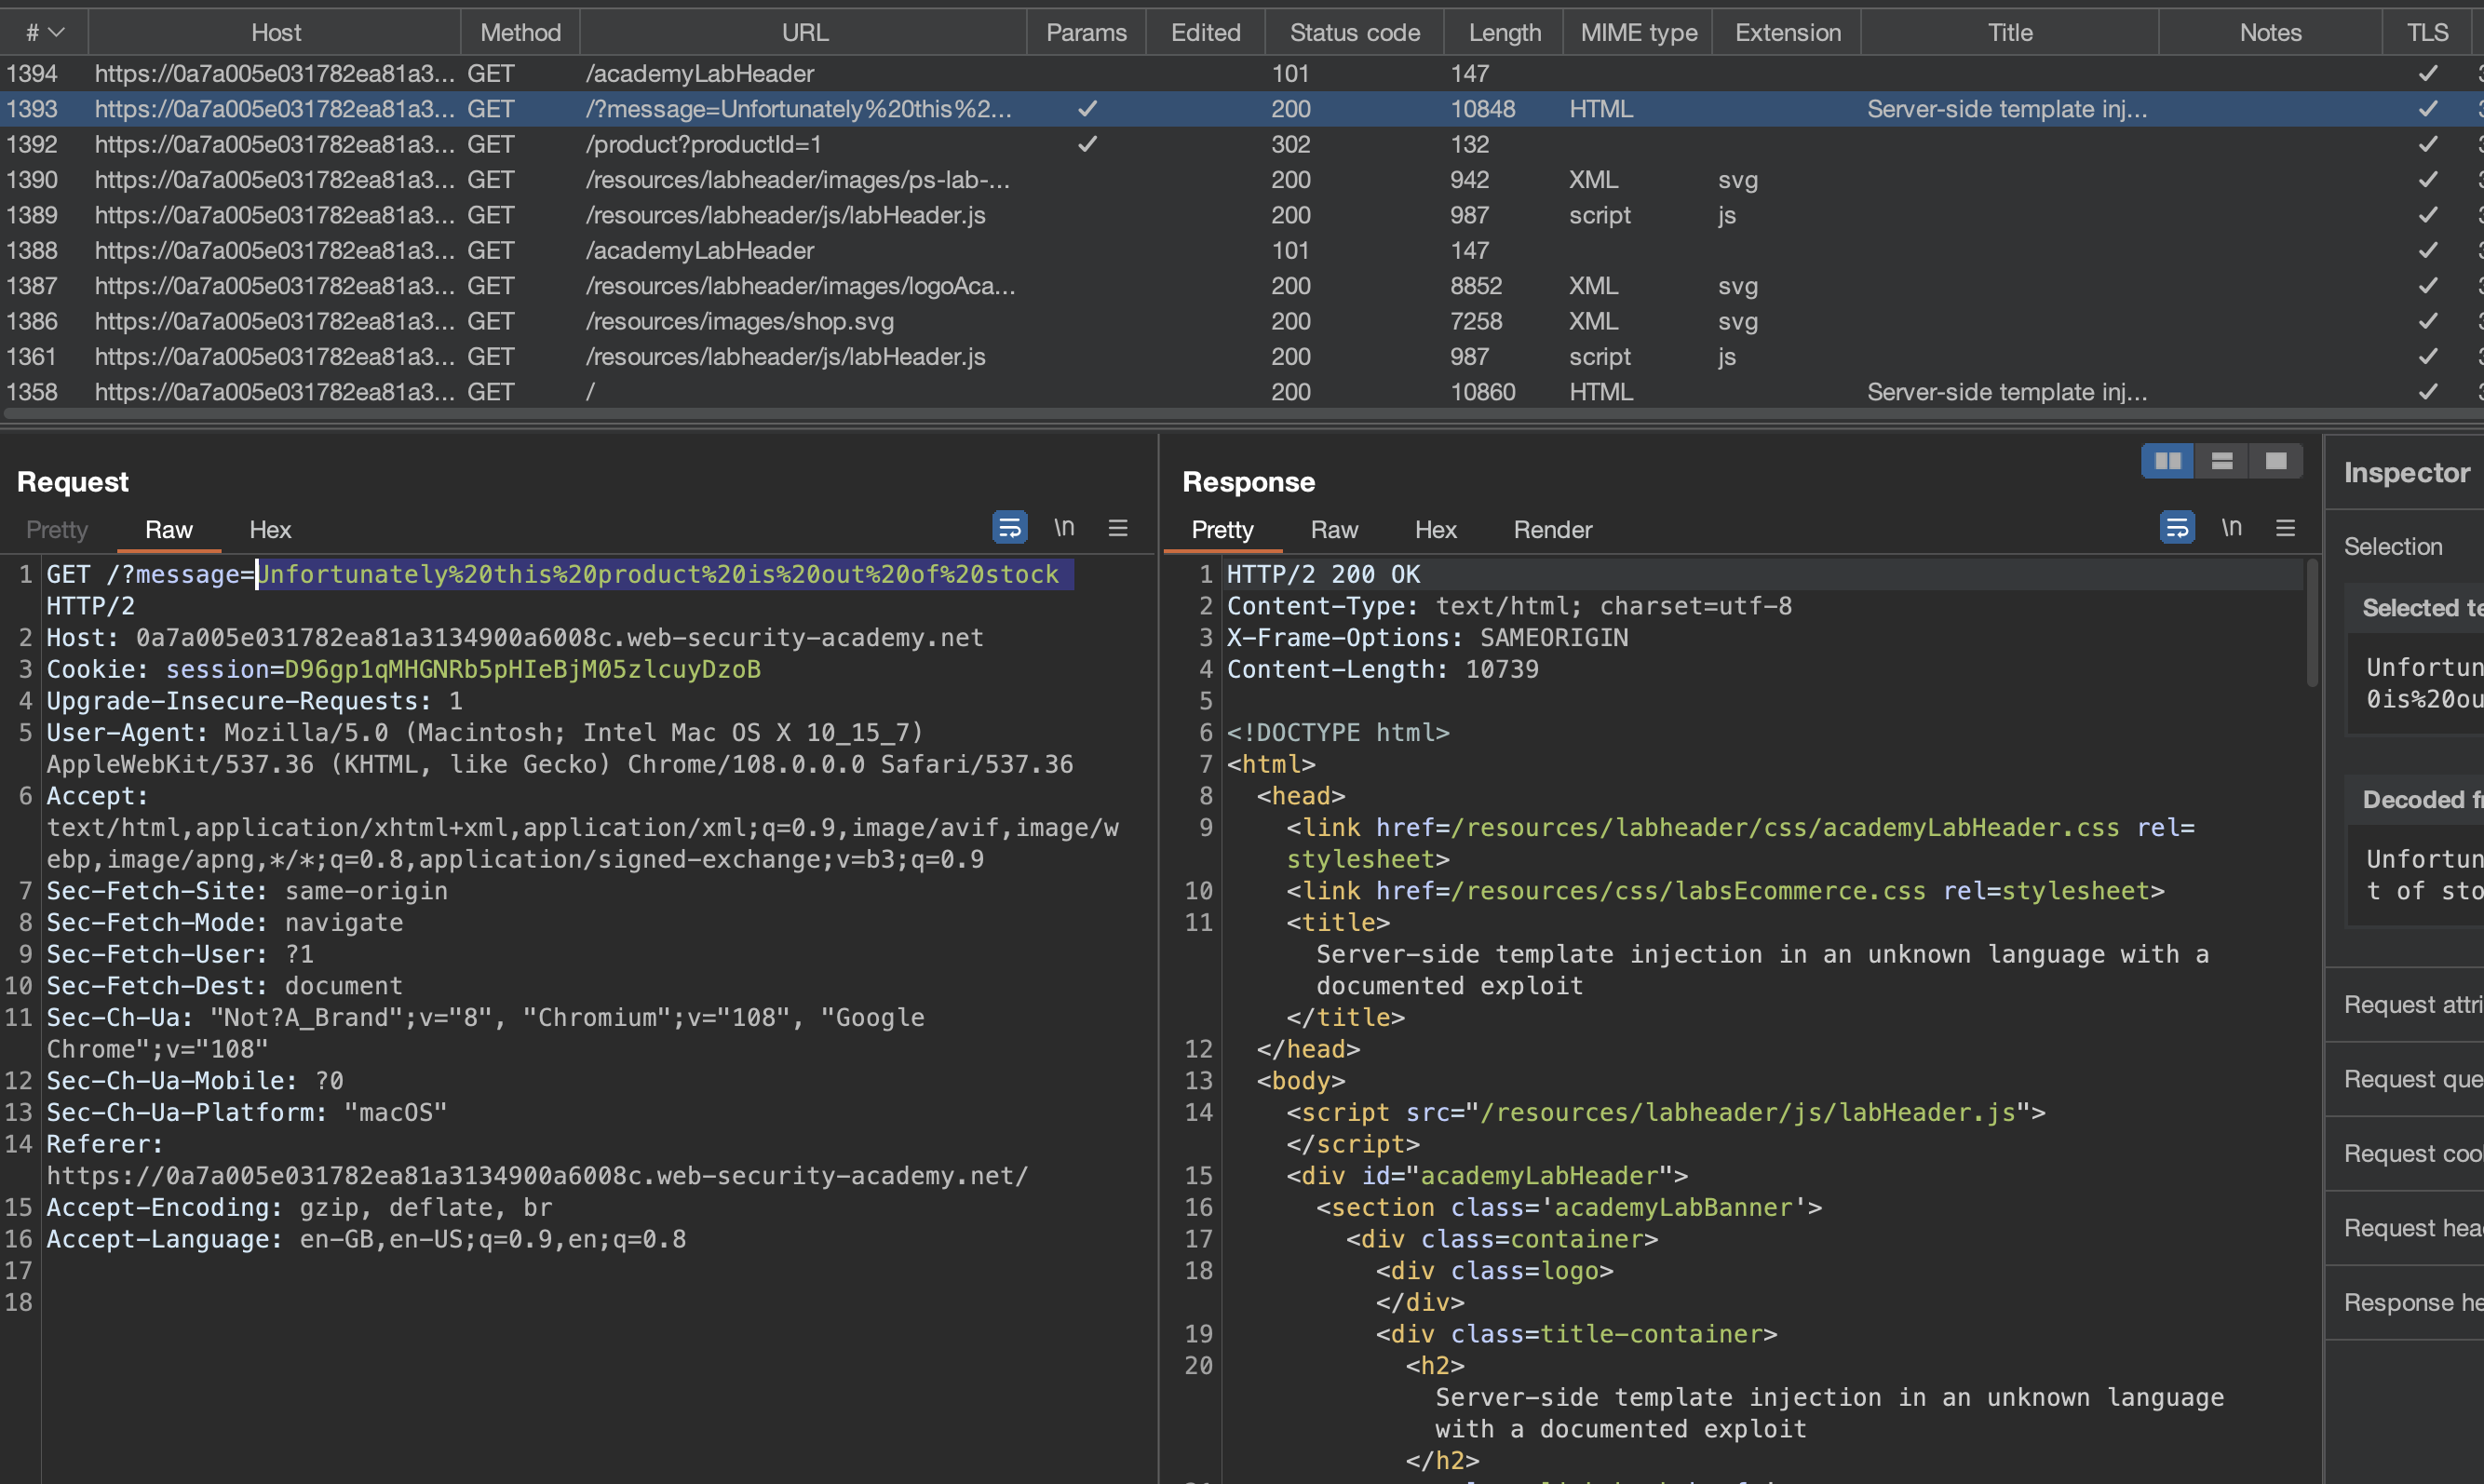
Task: Switch to Render tab in Response
Action: click(x=1552, y=530)
